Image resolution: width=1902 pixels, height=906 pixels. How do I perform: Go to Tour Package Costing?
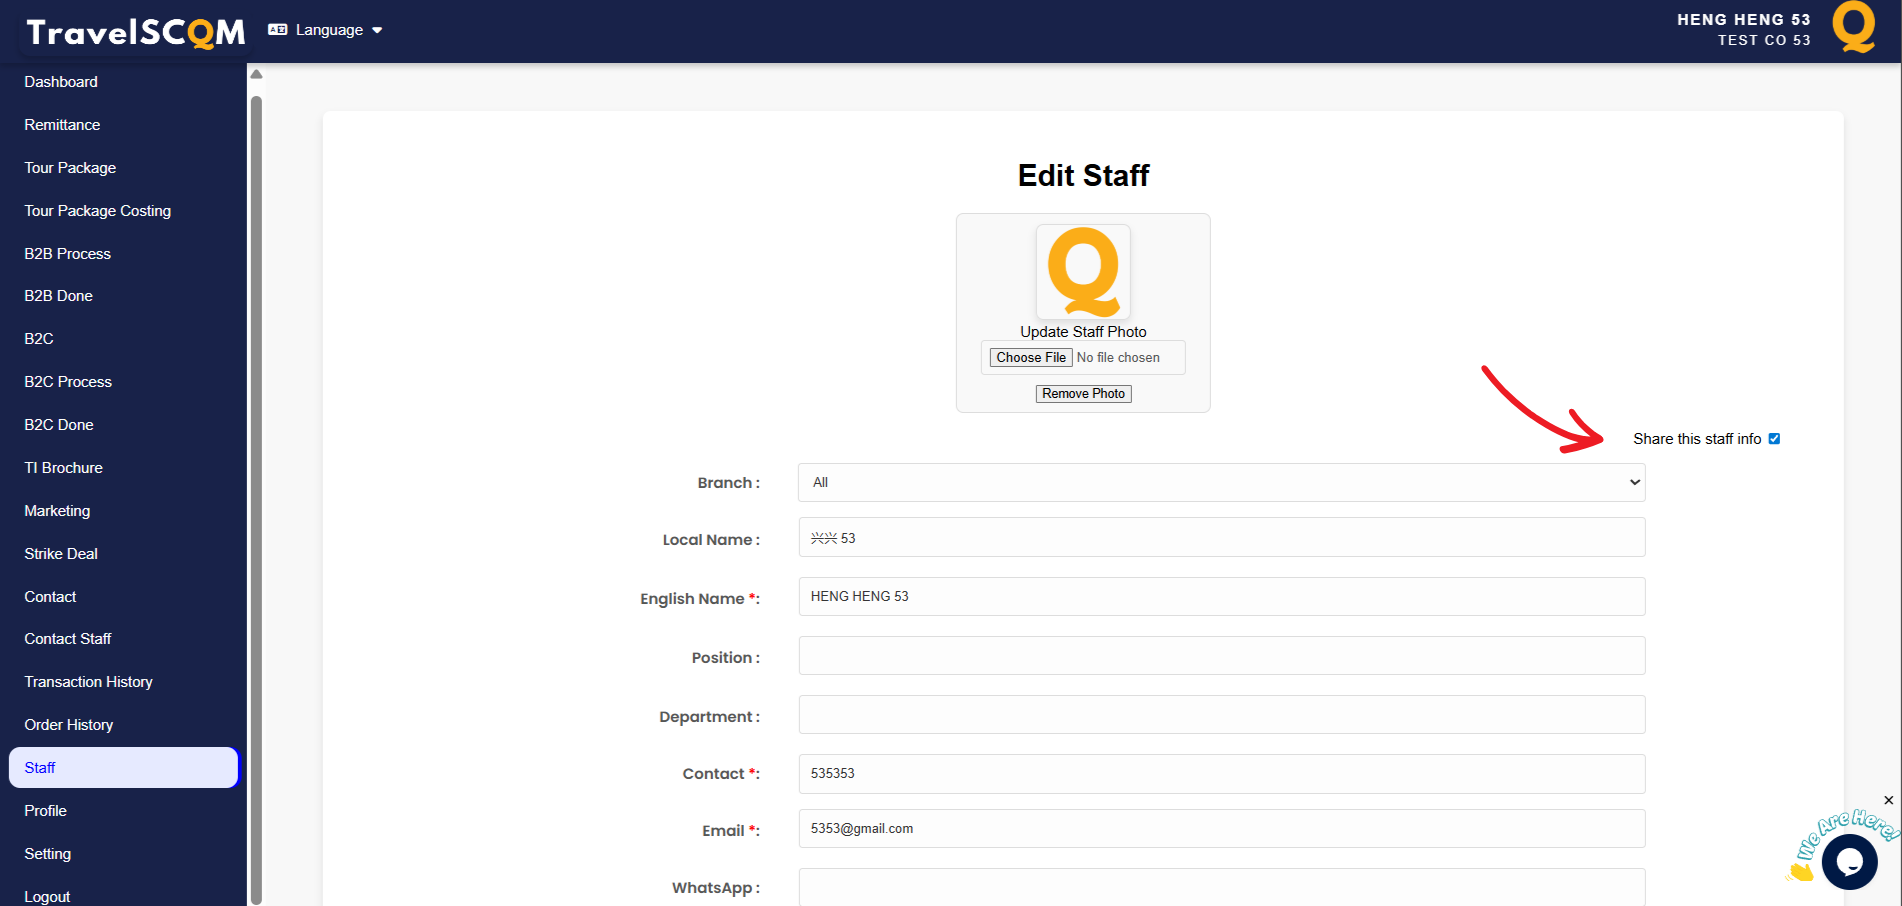point(98,211)
